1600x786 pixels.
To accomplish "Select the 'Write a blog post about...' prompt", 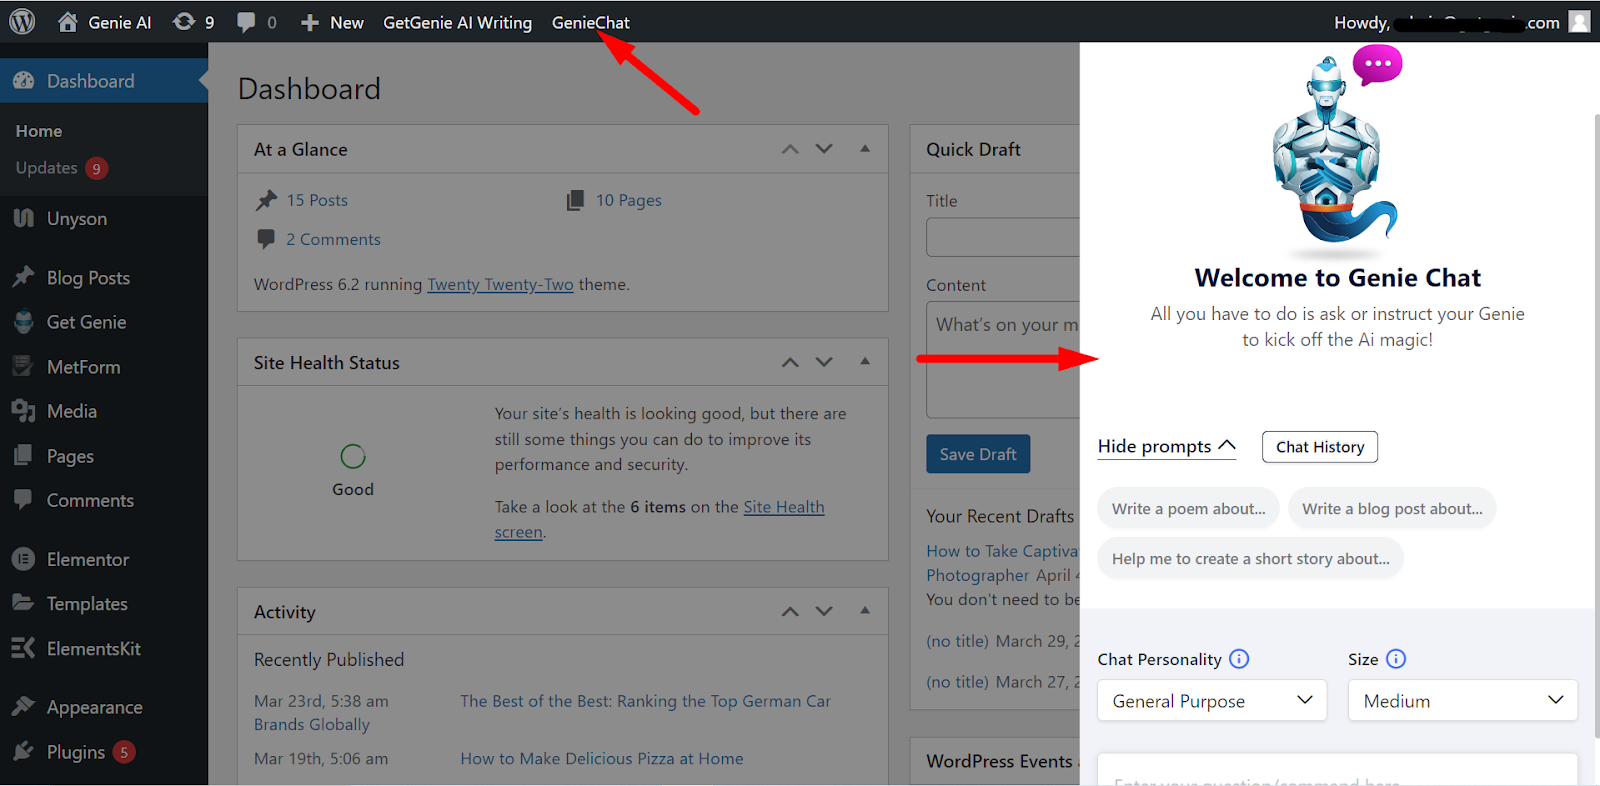I will pos(1392,508).
